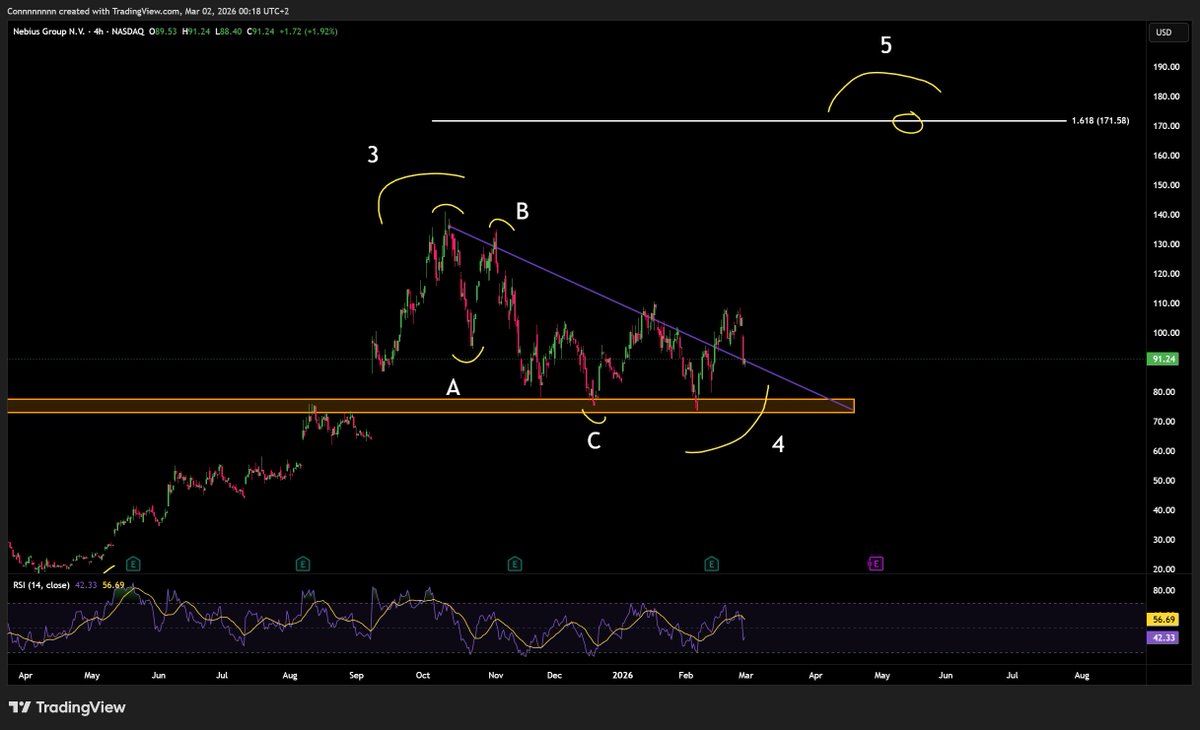This screenshot has width=1200, height=730.
Task: Click the earnings marker near February
Action: tap(711, 564)
